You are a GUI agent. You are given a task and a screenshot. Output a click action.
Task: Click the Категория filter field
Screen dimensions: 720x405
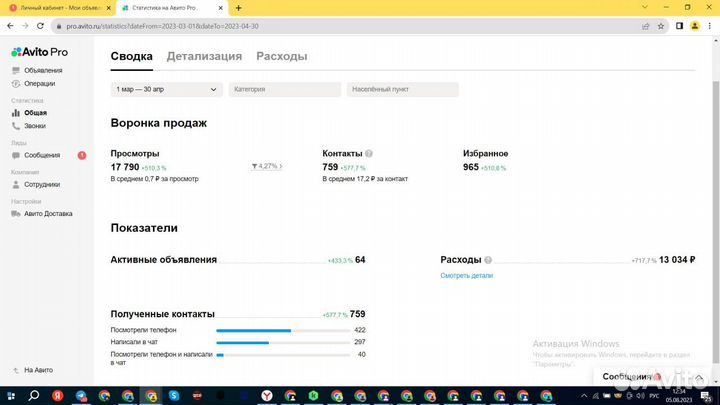[x=285, y=90]
